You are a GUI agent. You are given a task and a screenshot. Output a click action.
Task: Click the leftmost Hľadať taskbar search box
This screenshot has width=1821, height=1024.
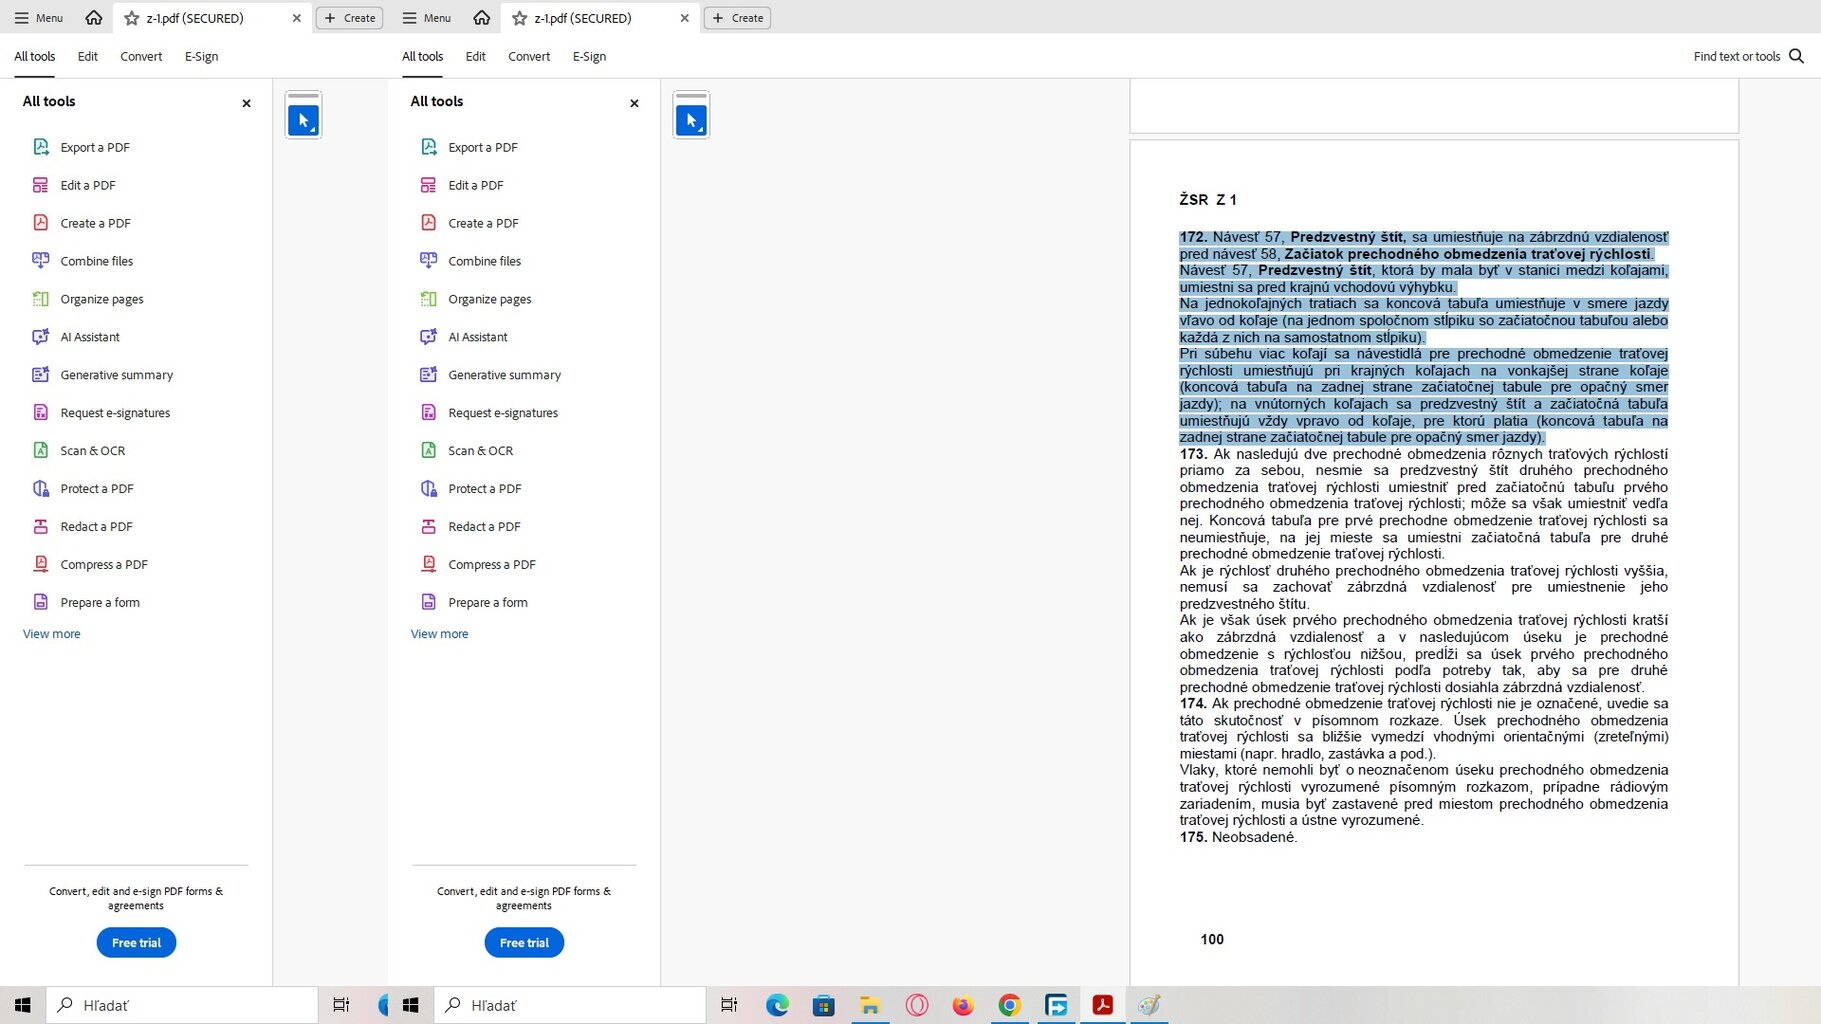(180, 1005)
